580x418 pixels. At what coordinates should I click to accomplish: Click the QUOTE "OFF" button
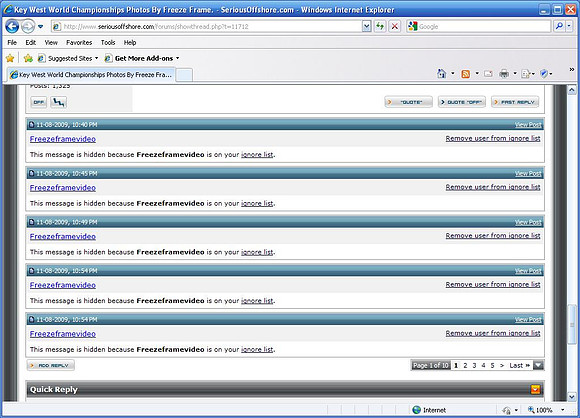(x=462, y=102)
